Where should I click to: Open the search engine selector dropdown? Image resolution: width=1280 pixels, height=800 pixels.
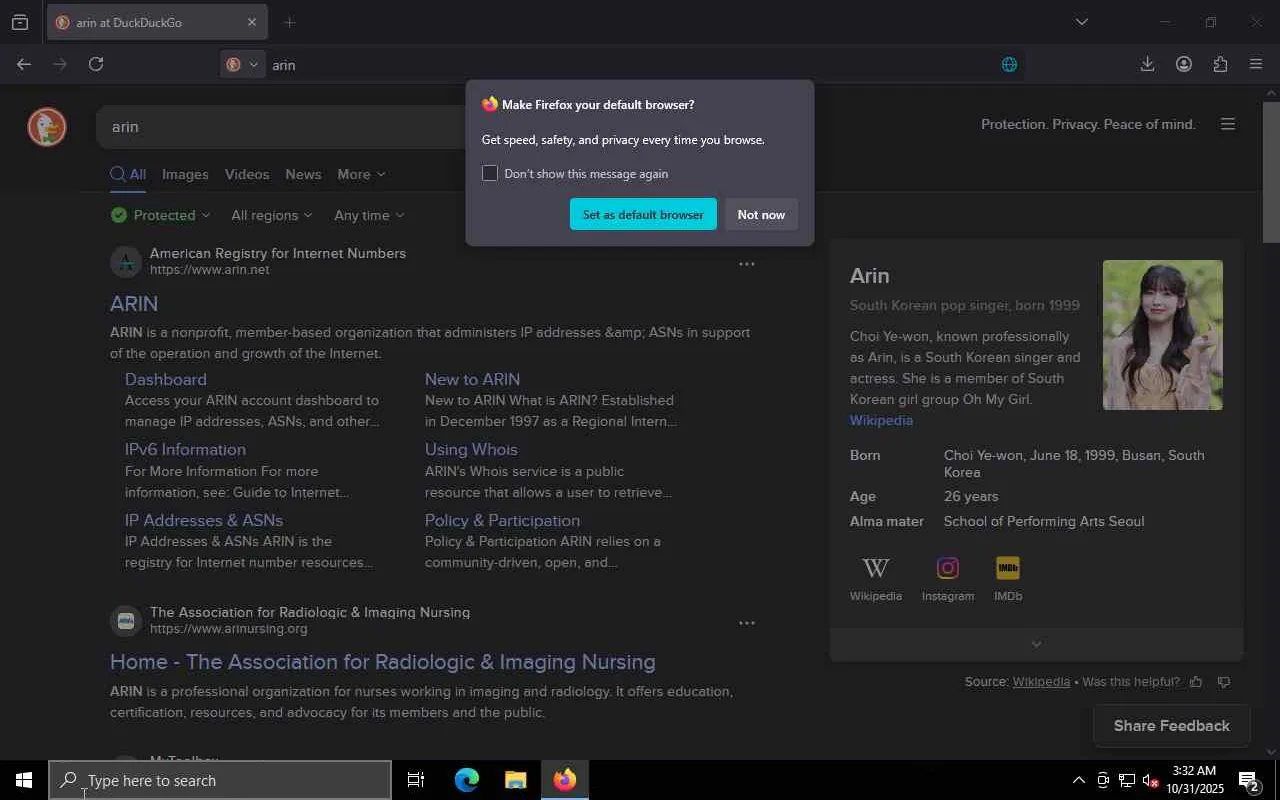pos(241,65)
